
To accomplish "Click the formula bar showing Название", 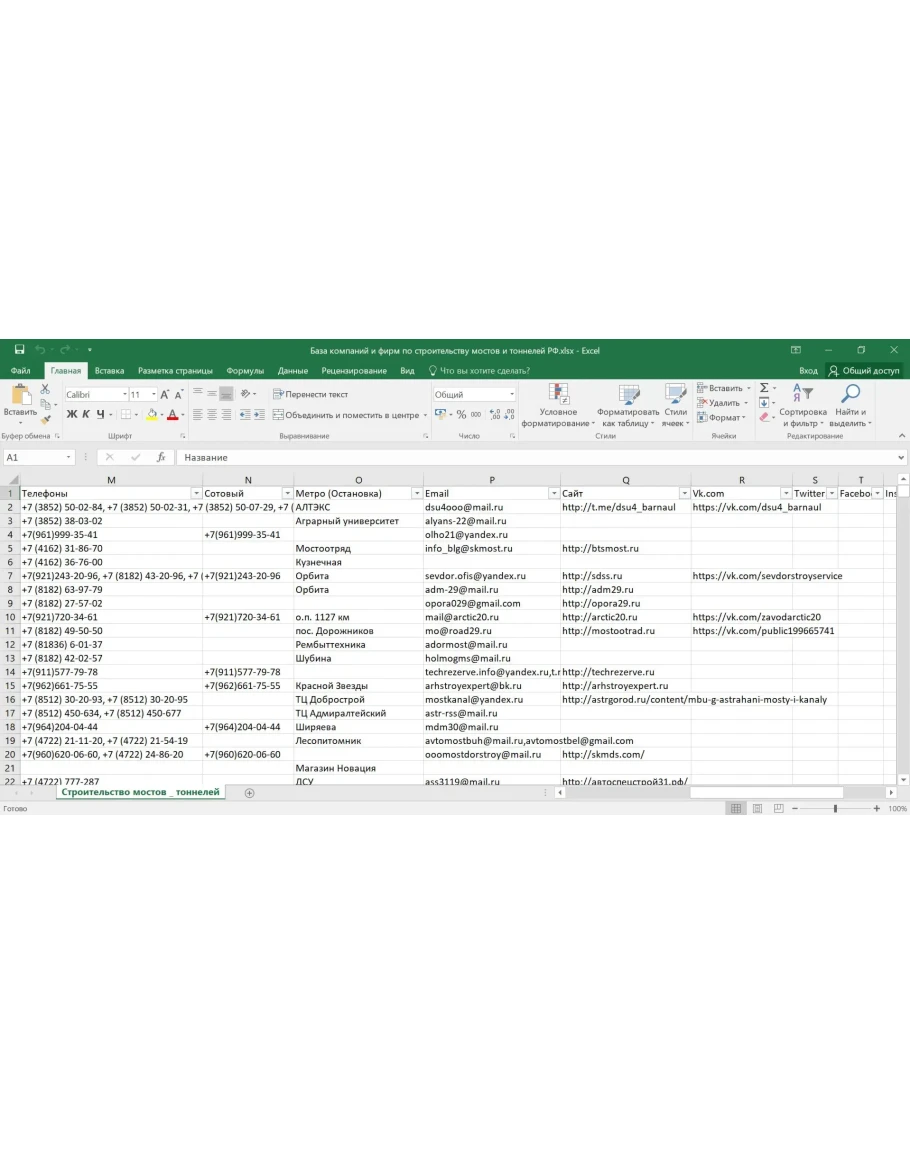I will [541, 457].
